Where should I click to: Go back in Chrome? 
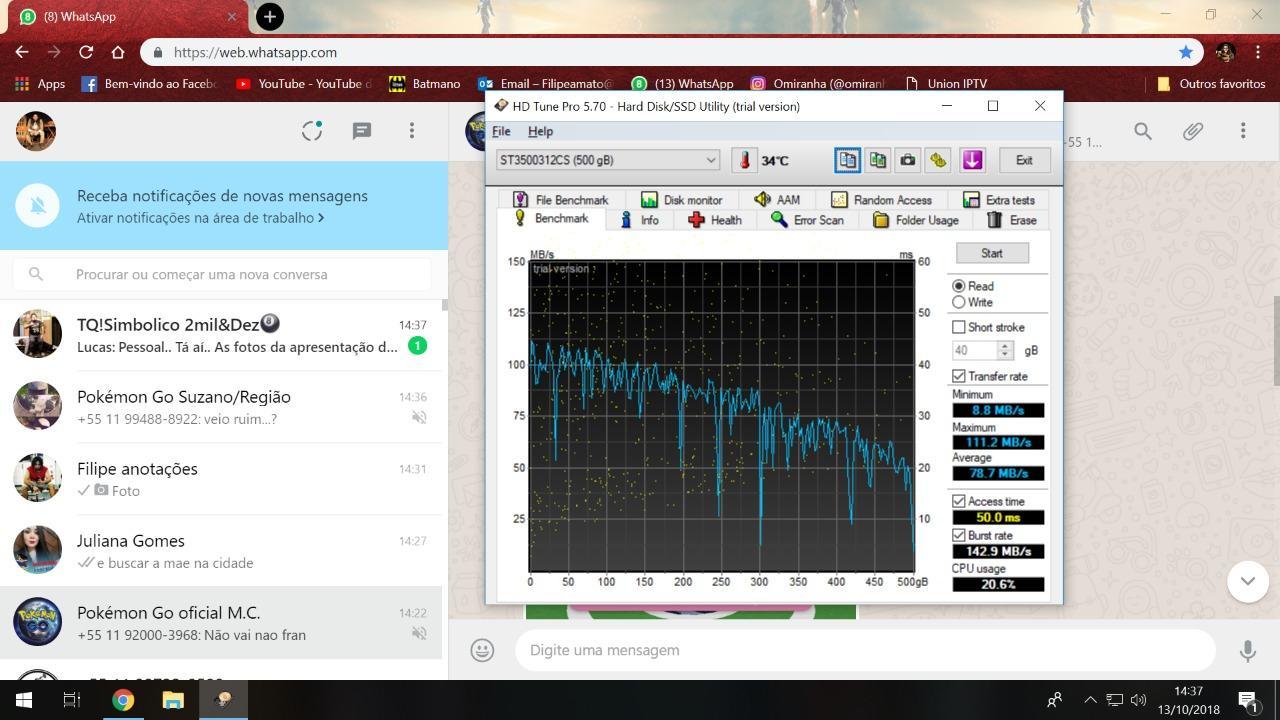[x=22, y=52]
